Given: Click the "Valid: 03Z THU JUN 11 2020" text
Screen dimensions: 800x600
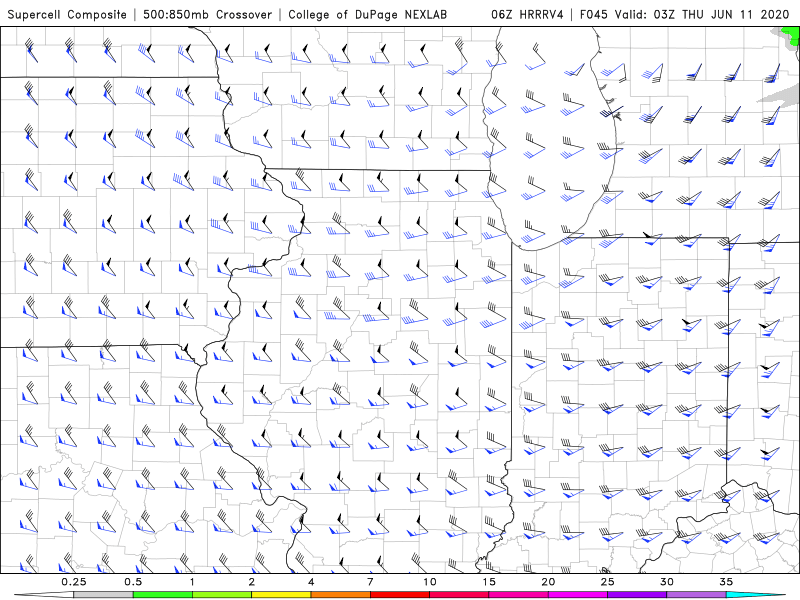Looking at the screenshot, I should click(x=702, y=14).
